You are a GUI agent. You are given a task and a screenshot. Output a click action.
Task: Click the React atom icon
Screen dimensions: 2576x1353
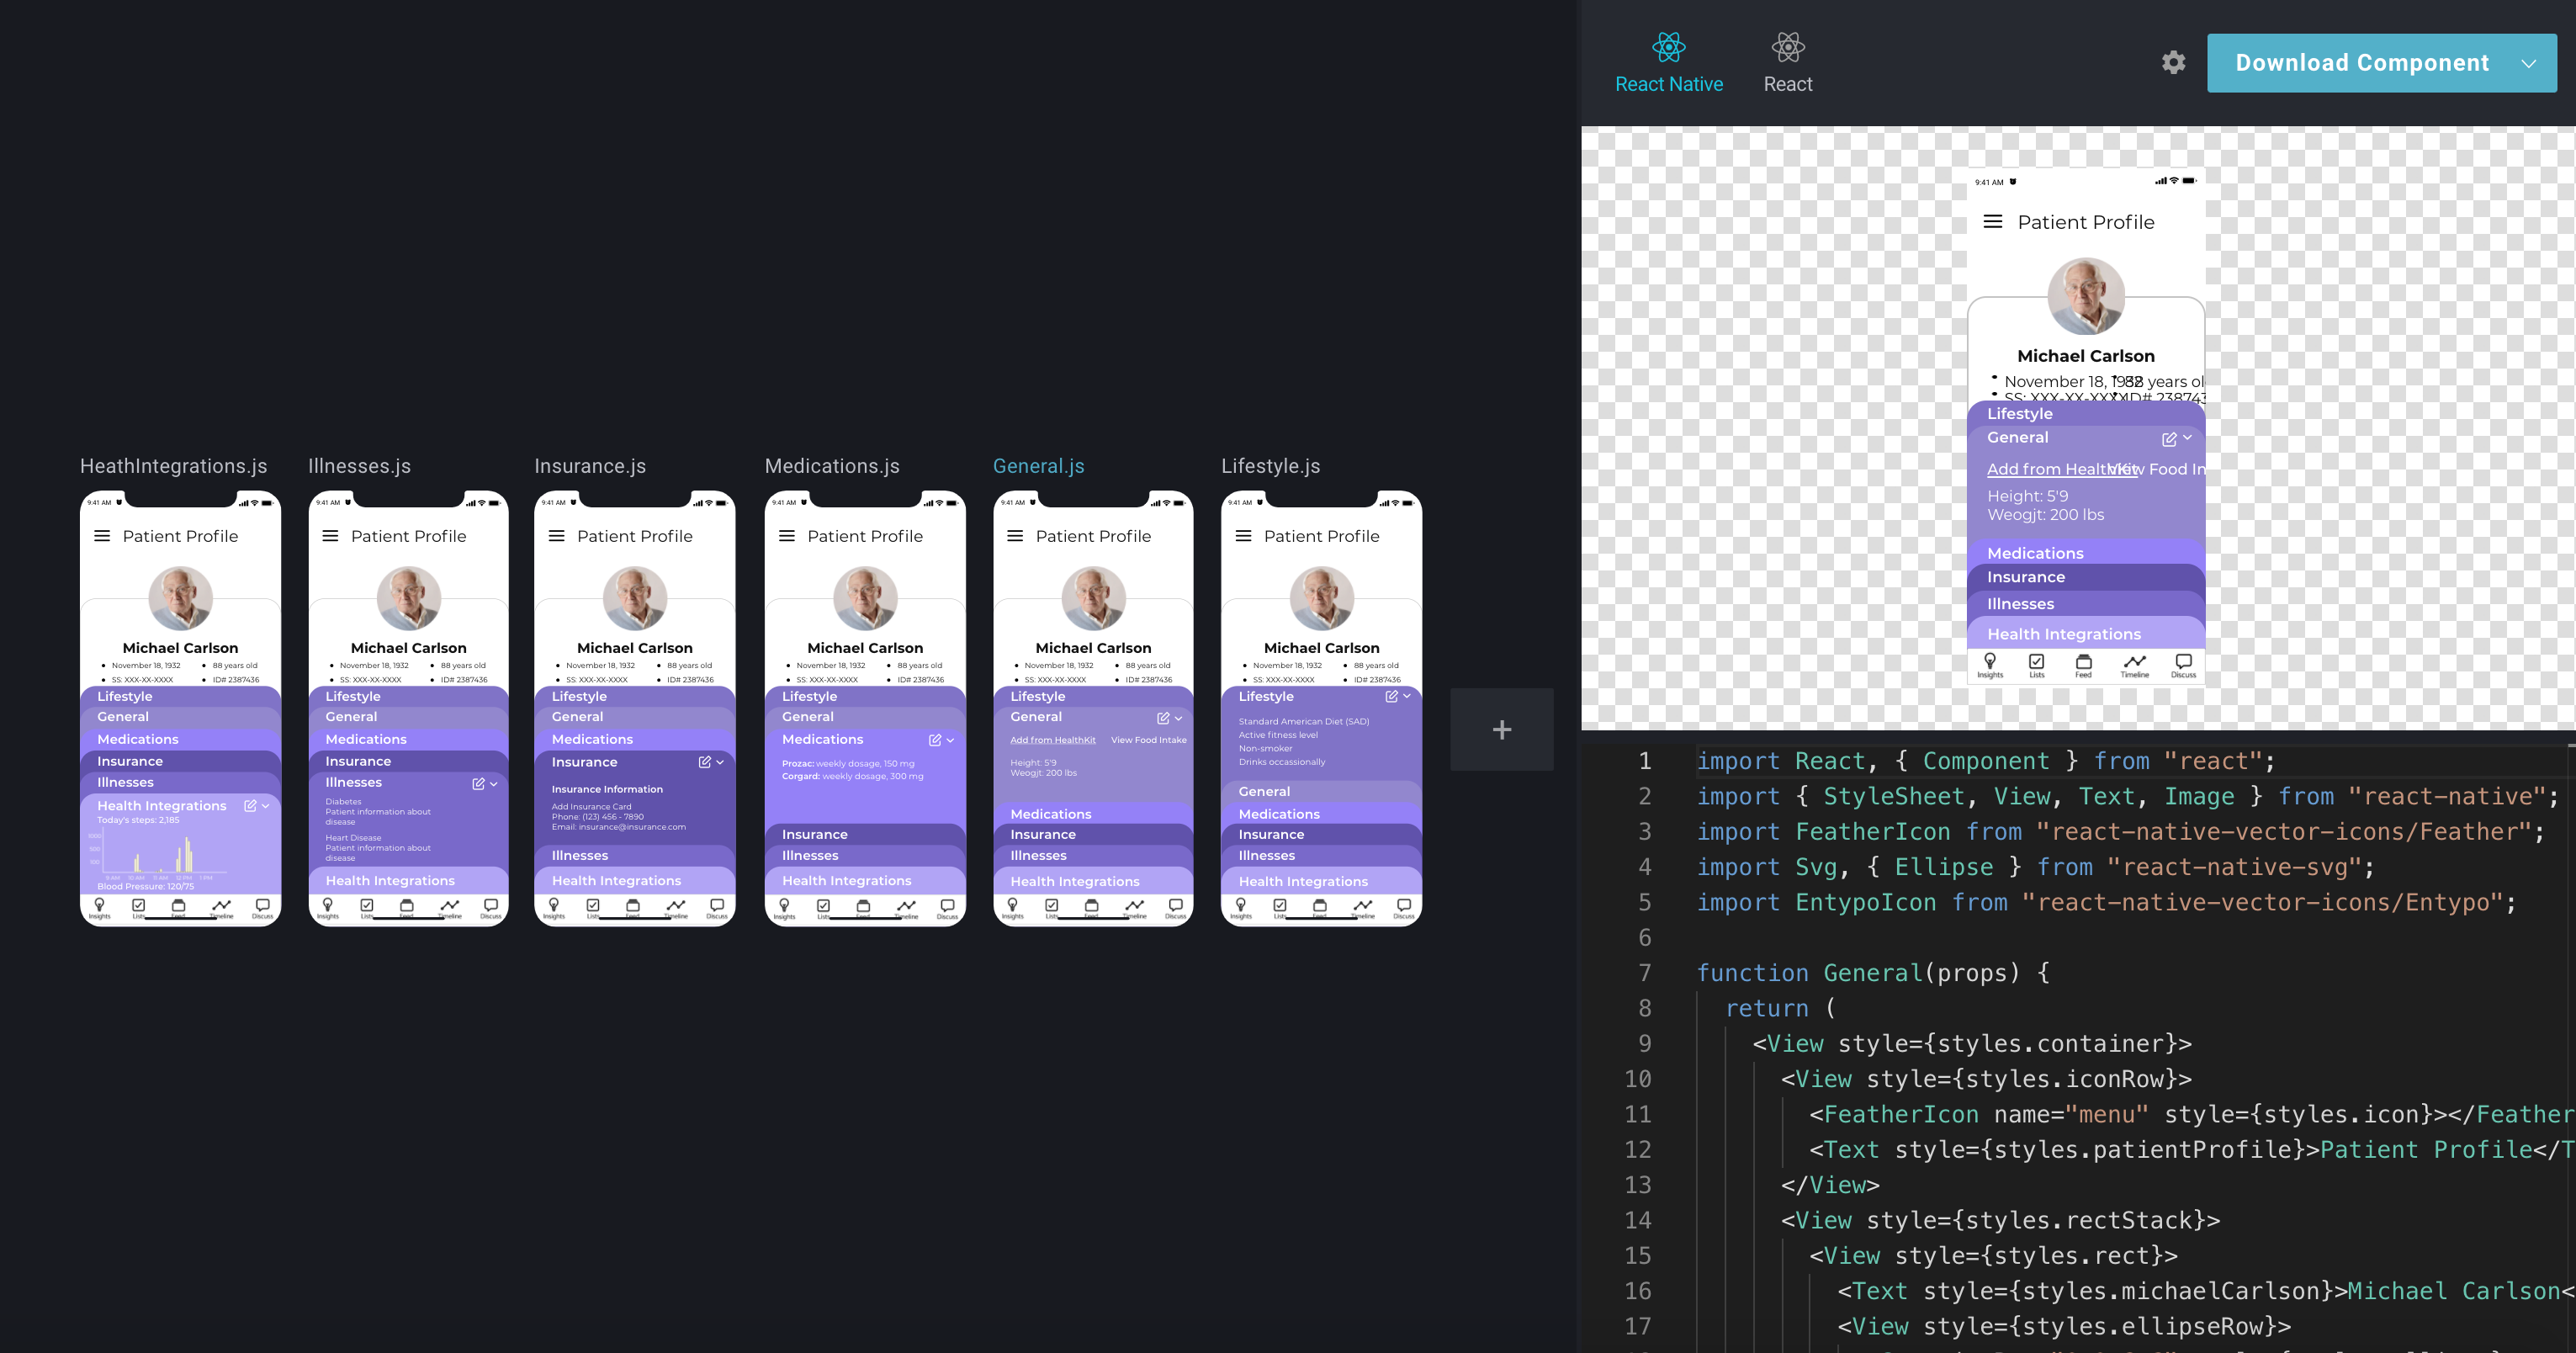(1787, 46)
